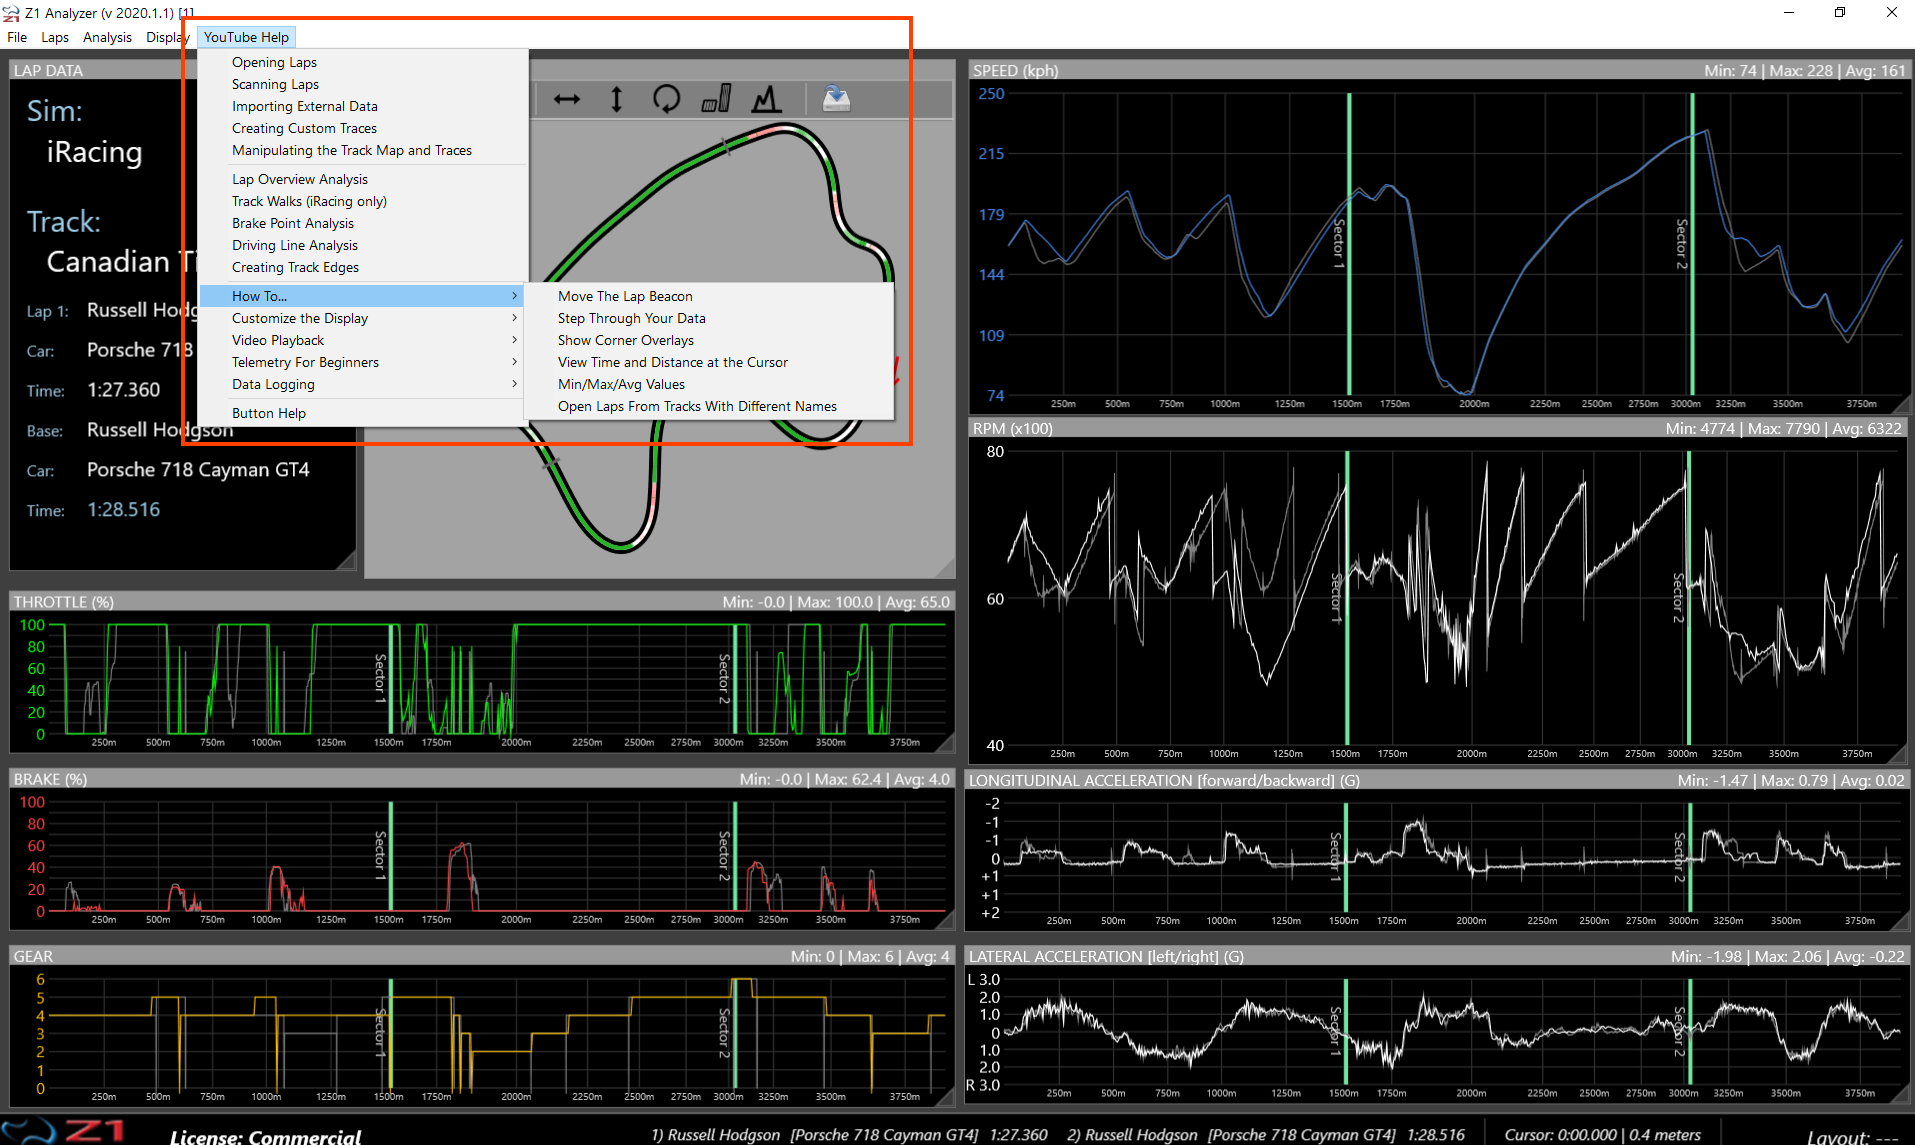Viewport: 1915px width, 1145px height.
Task: Click the GEAR trace header
Action: coord(33,956)
